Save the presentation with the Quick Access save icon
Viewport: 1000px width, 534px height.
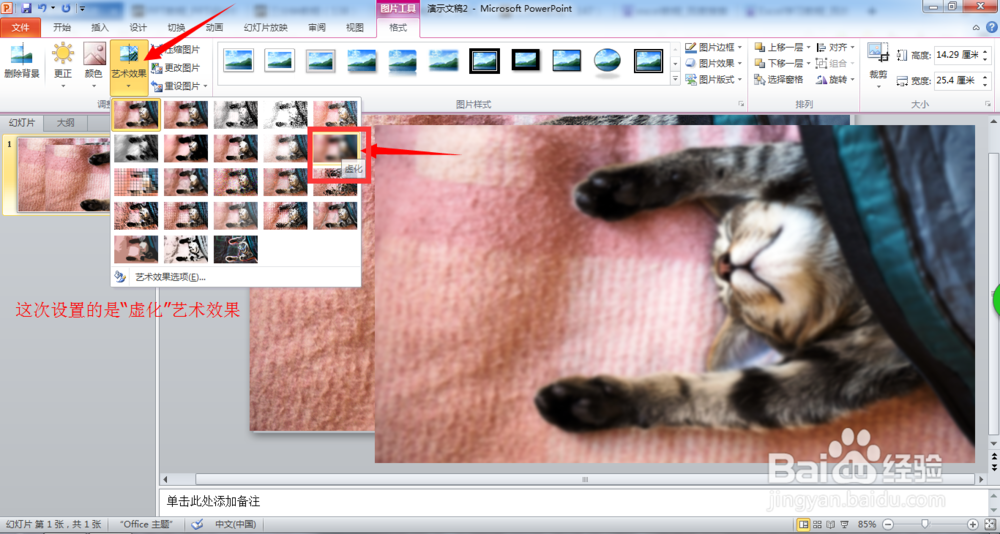(26, 8)
